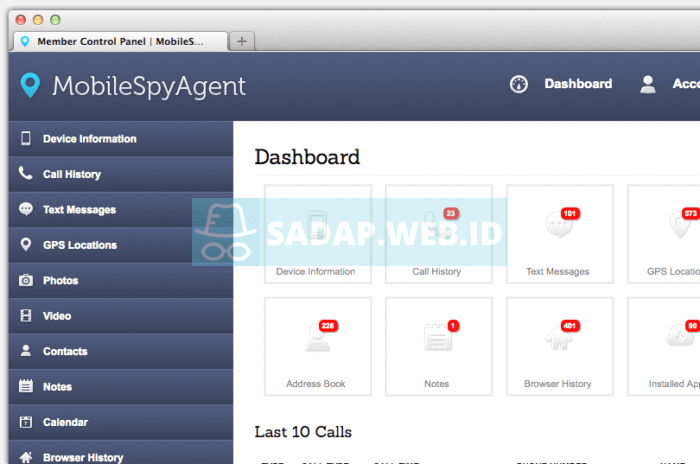This screenshot has width=700, height=464.
Task: Open Device Information in the sidebar
Action: pyautogui.click(x=89, y=139)
